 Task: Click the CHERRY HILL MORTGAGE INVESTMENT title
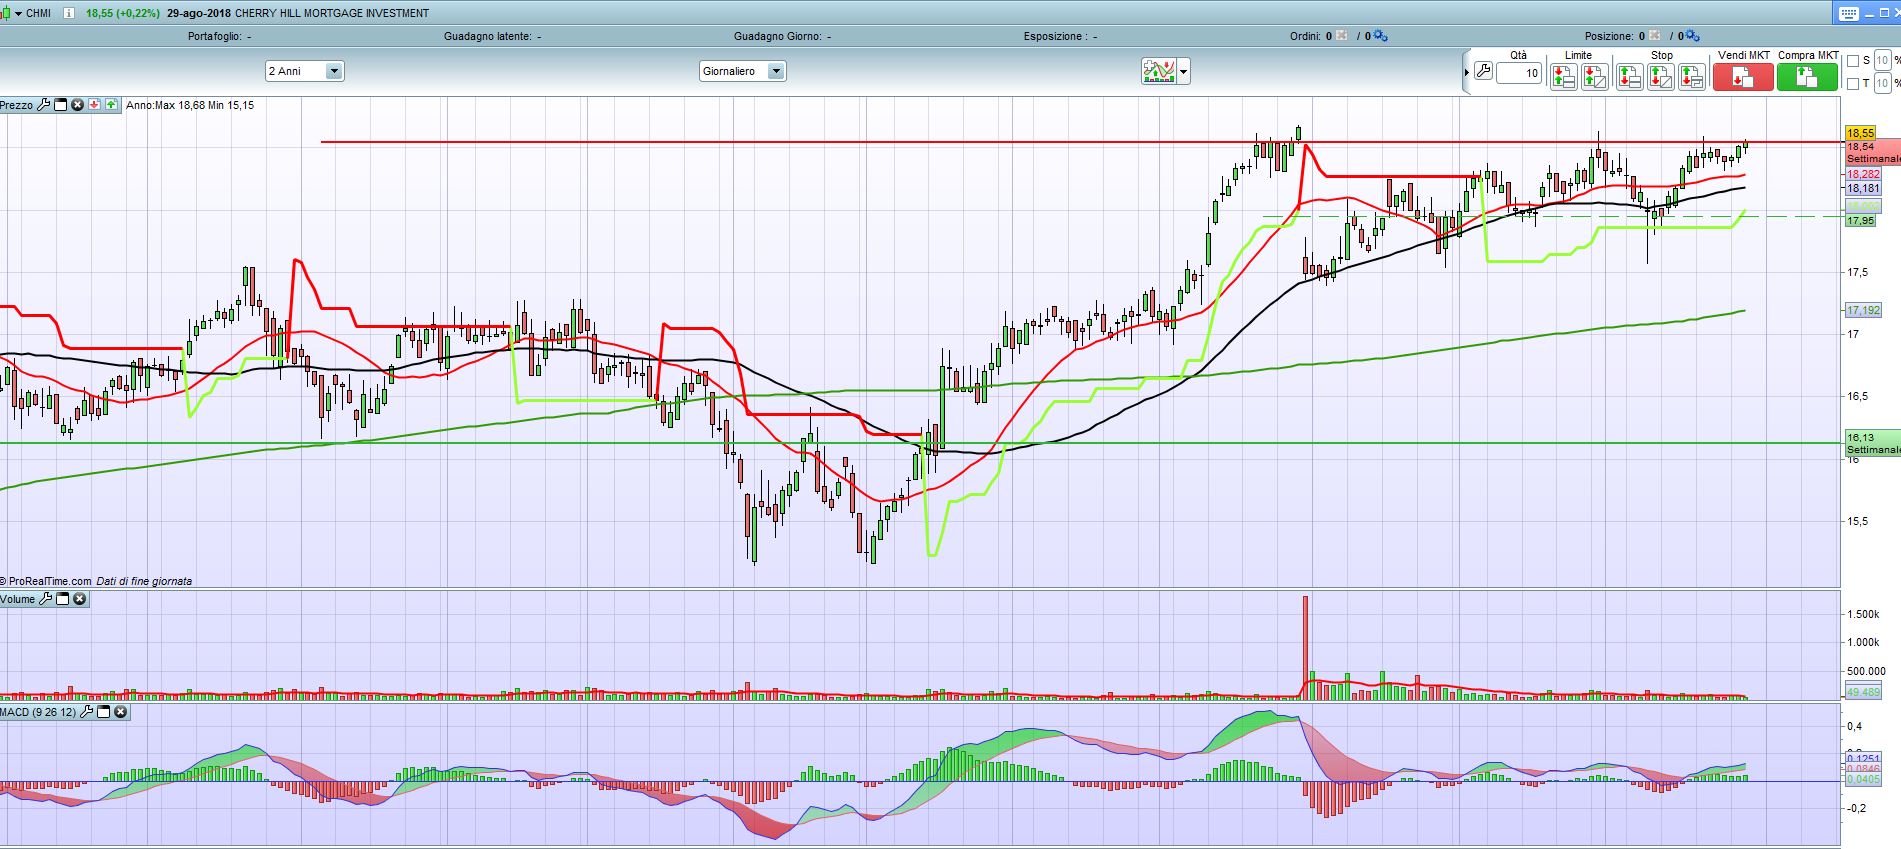332,13
